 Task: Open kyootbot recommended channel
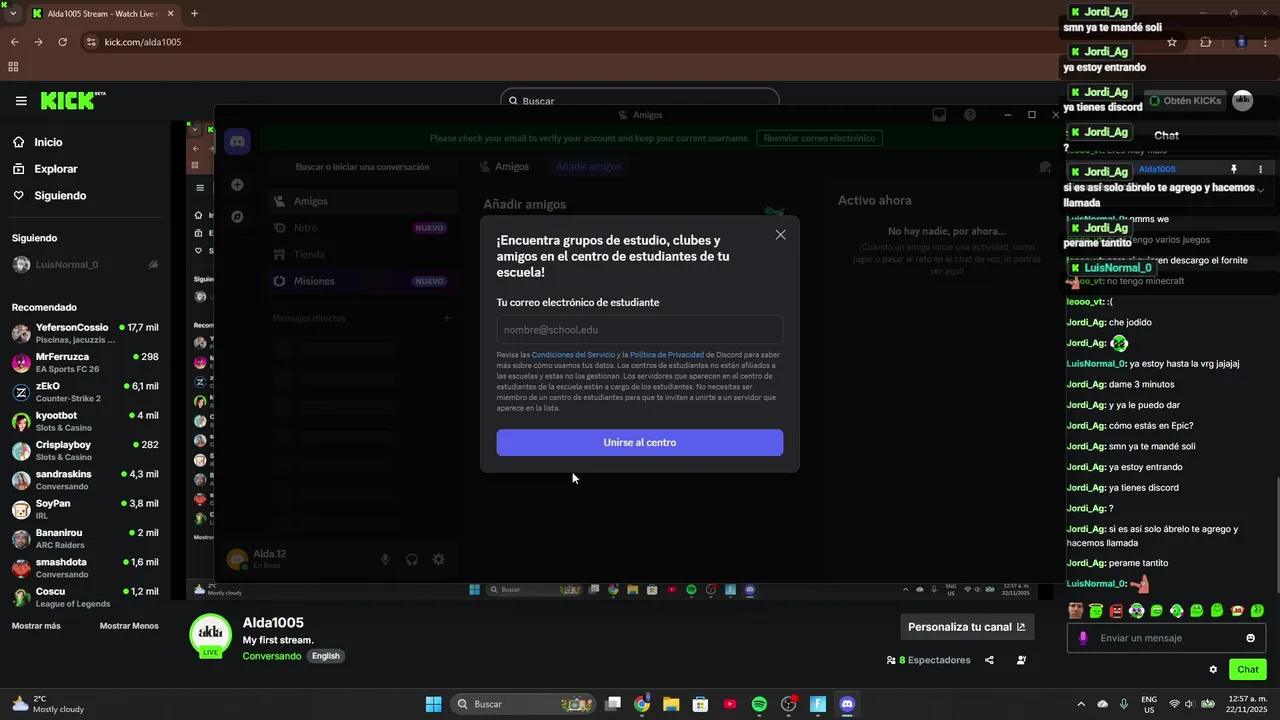pos(85,421)
